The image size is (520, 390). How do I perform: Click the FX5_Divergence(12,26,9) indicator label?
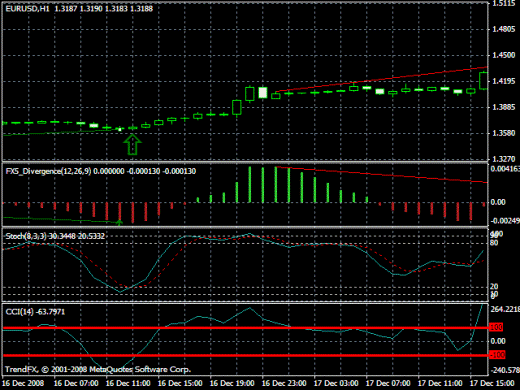click(48, 171)
